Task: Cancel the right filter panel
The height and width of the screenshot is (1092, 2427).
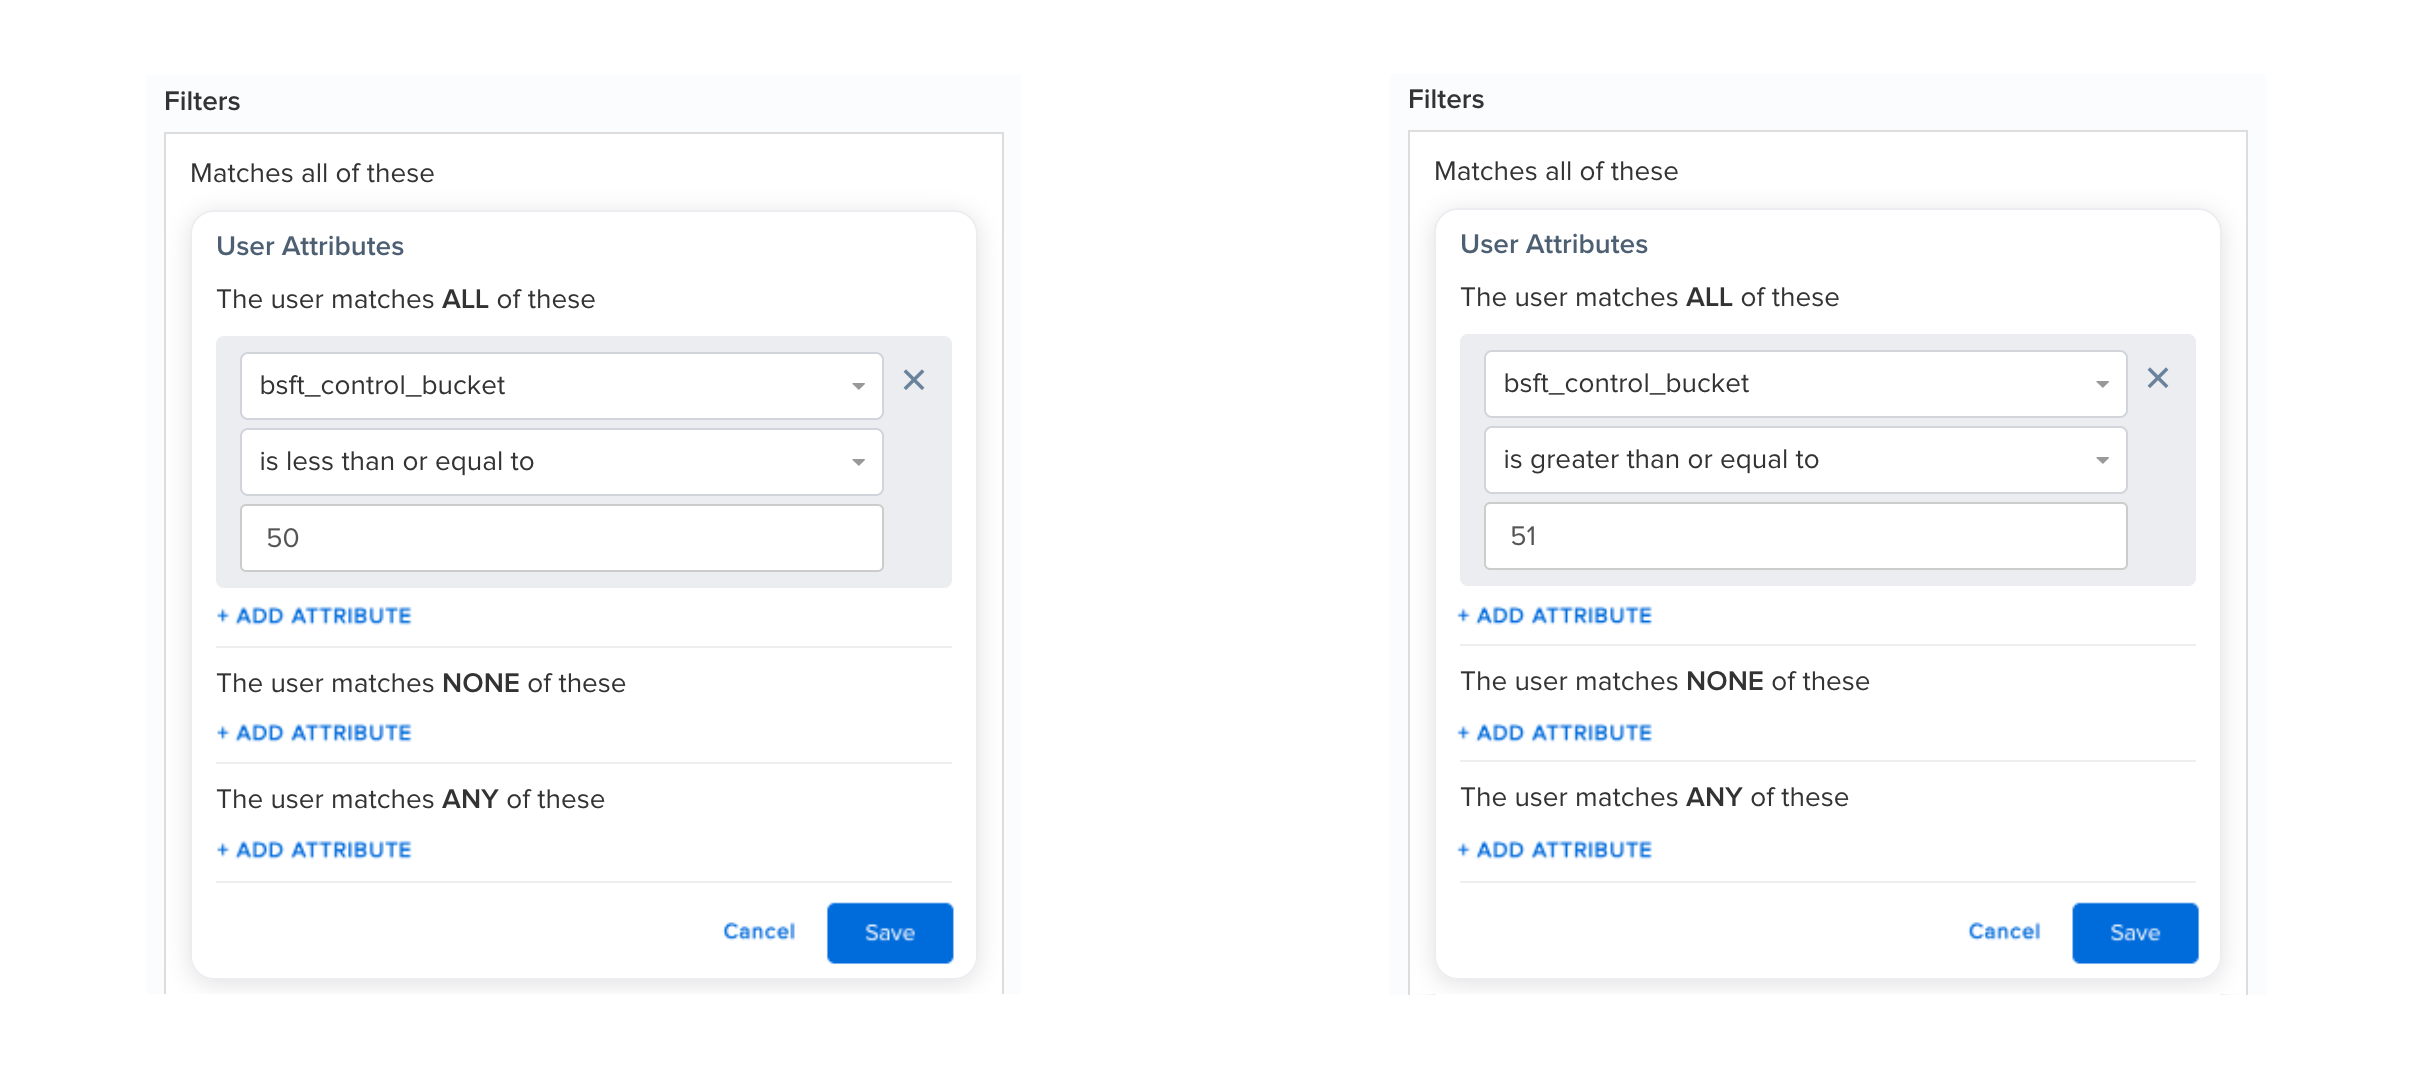Action: click(2004, 932)
